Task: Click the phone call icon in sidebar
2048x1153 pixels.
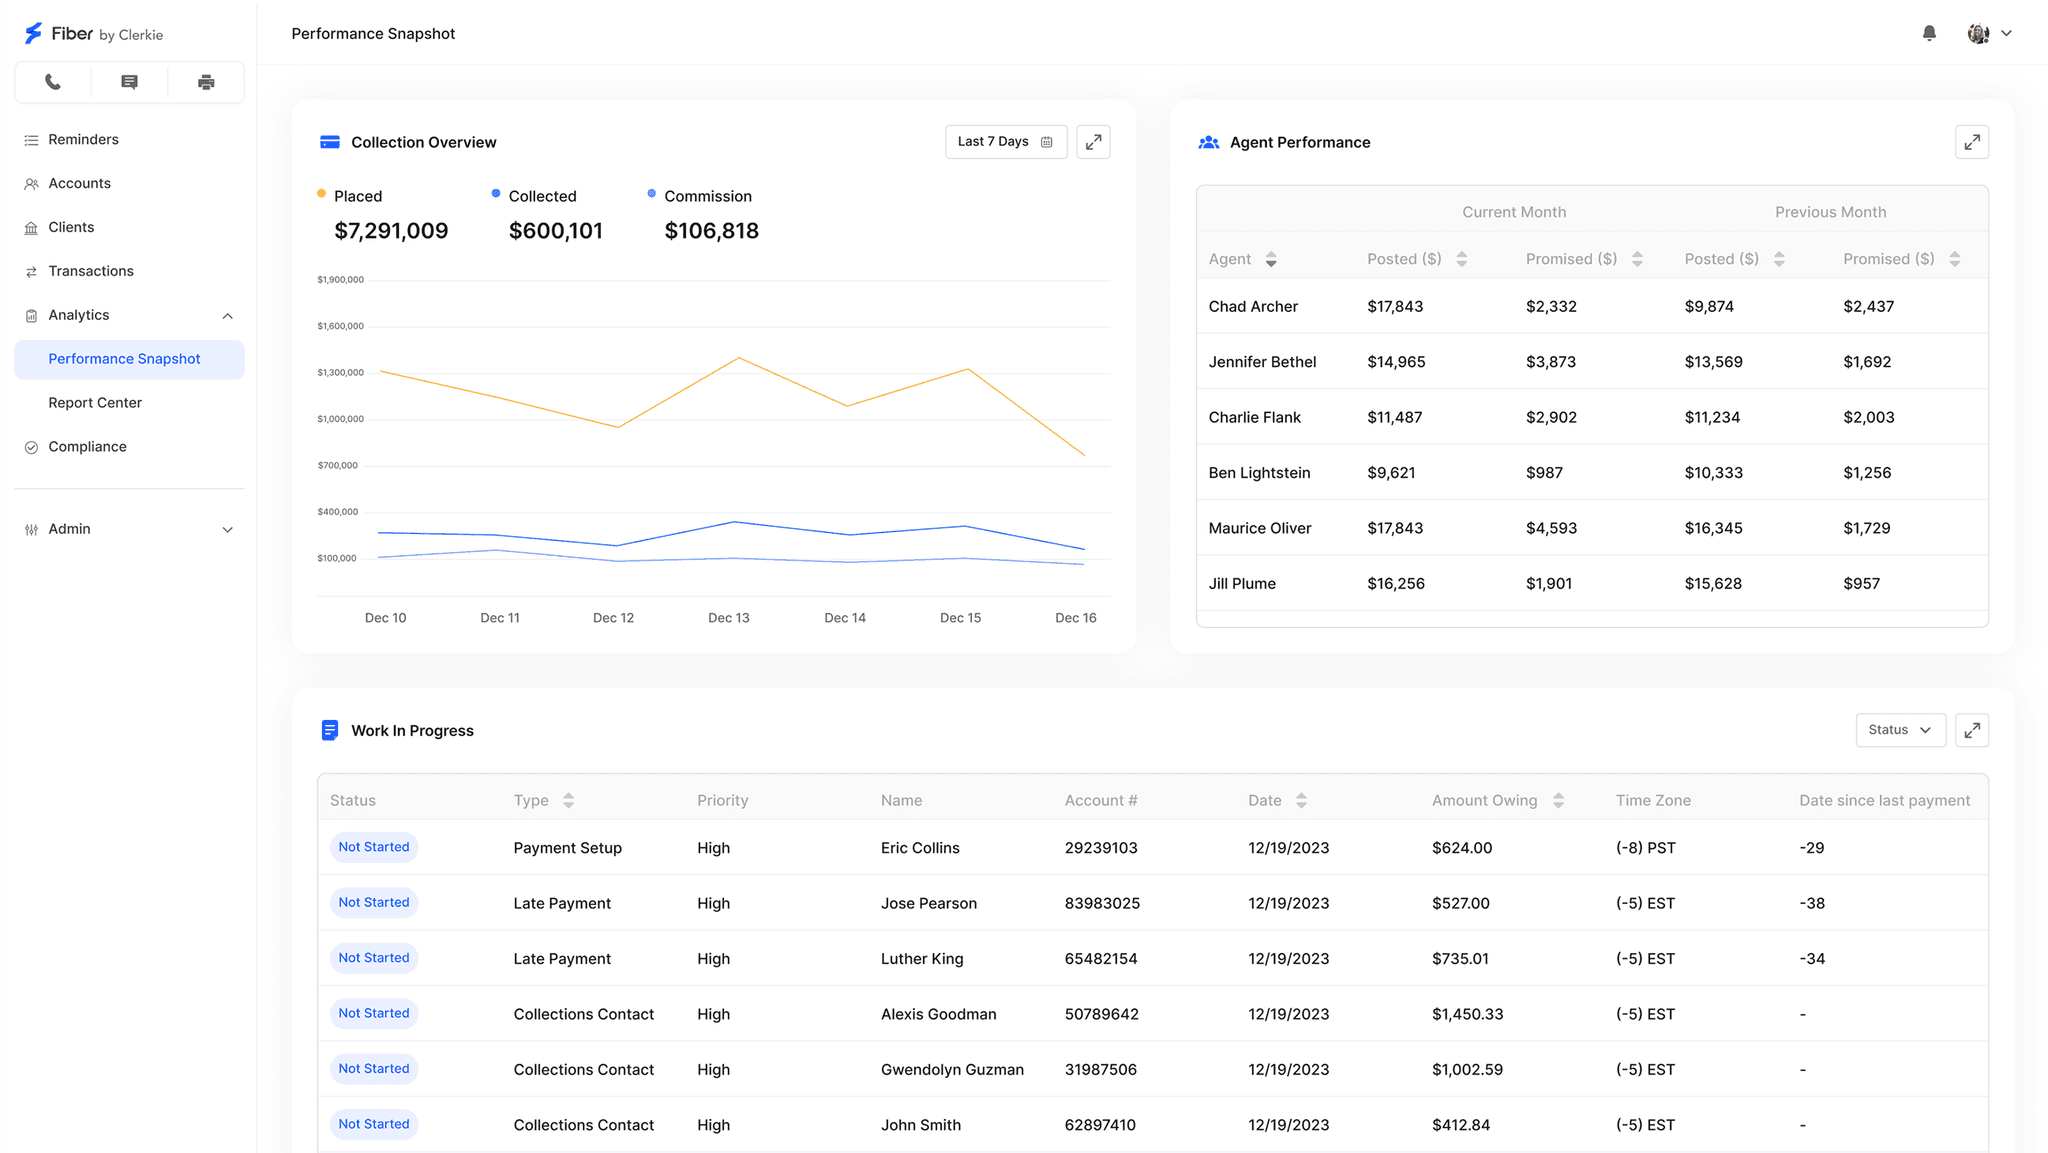Action: [53, 82]
